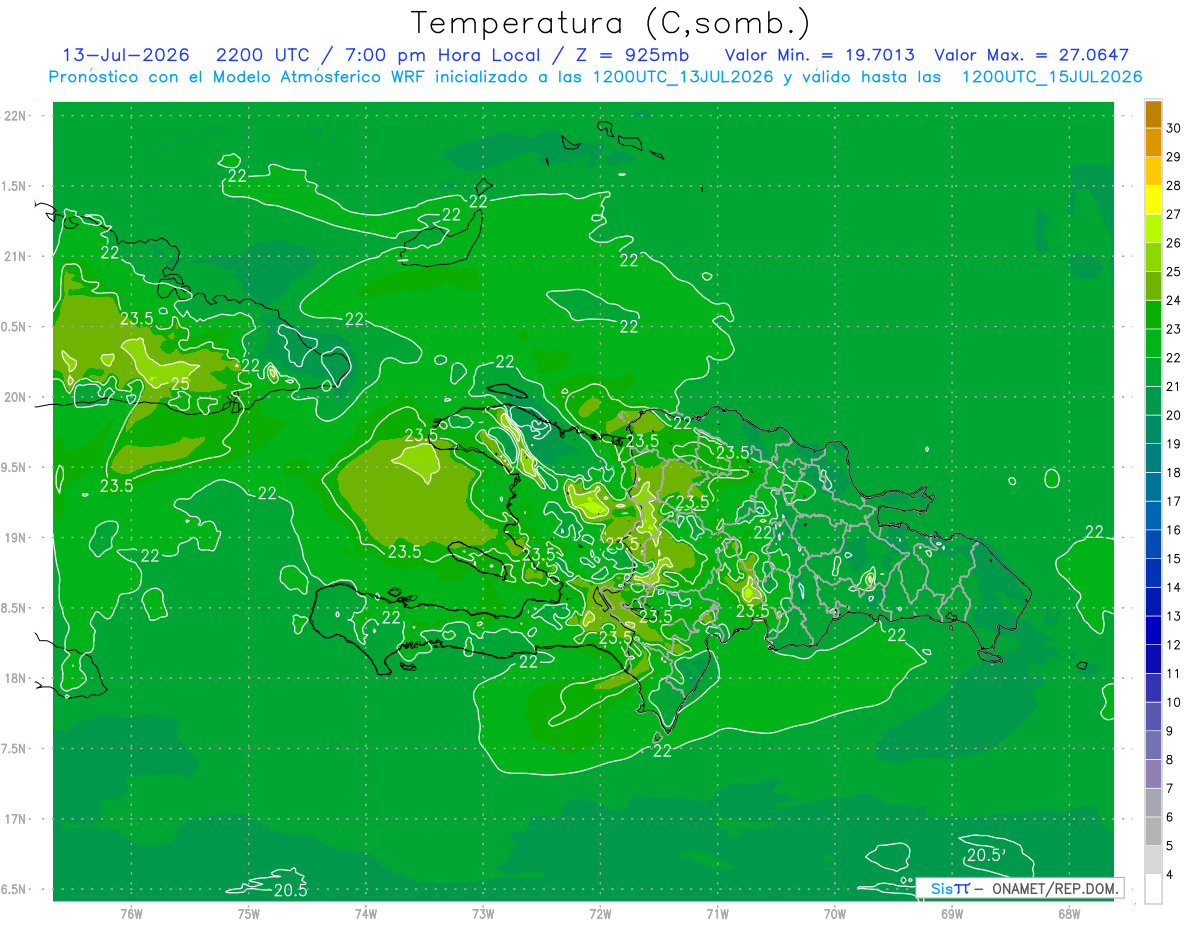Viewport: 1200px width, 927px height.
Task: Select the teal swatch between 19 and 20
Action: point(1153,430)
